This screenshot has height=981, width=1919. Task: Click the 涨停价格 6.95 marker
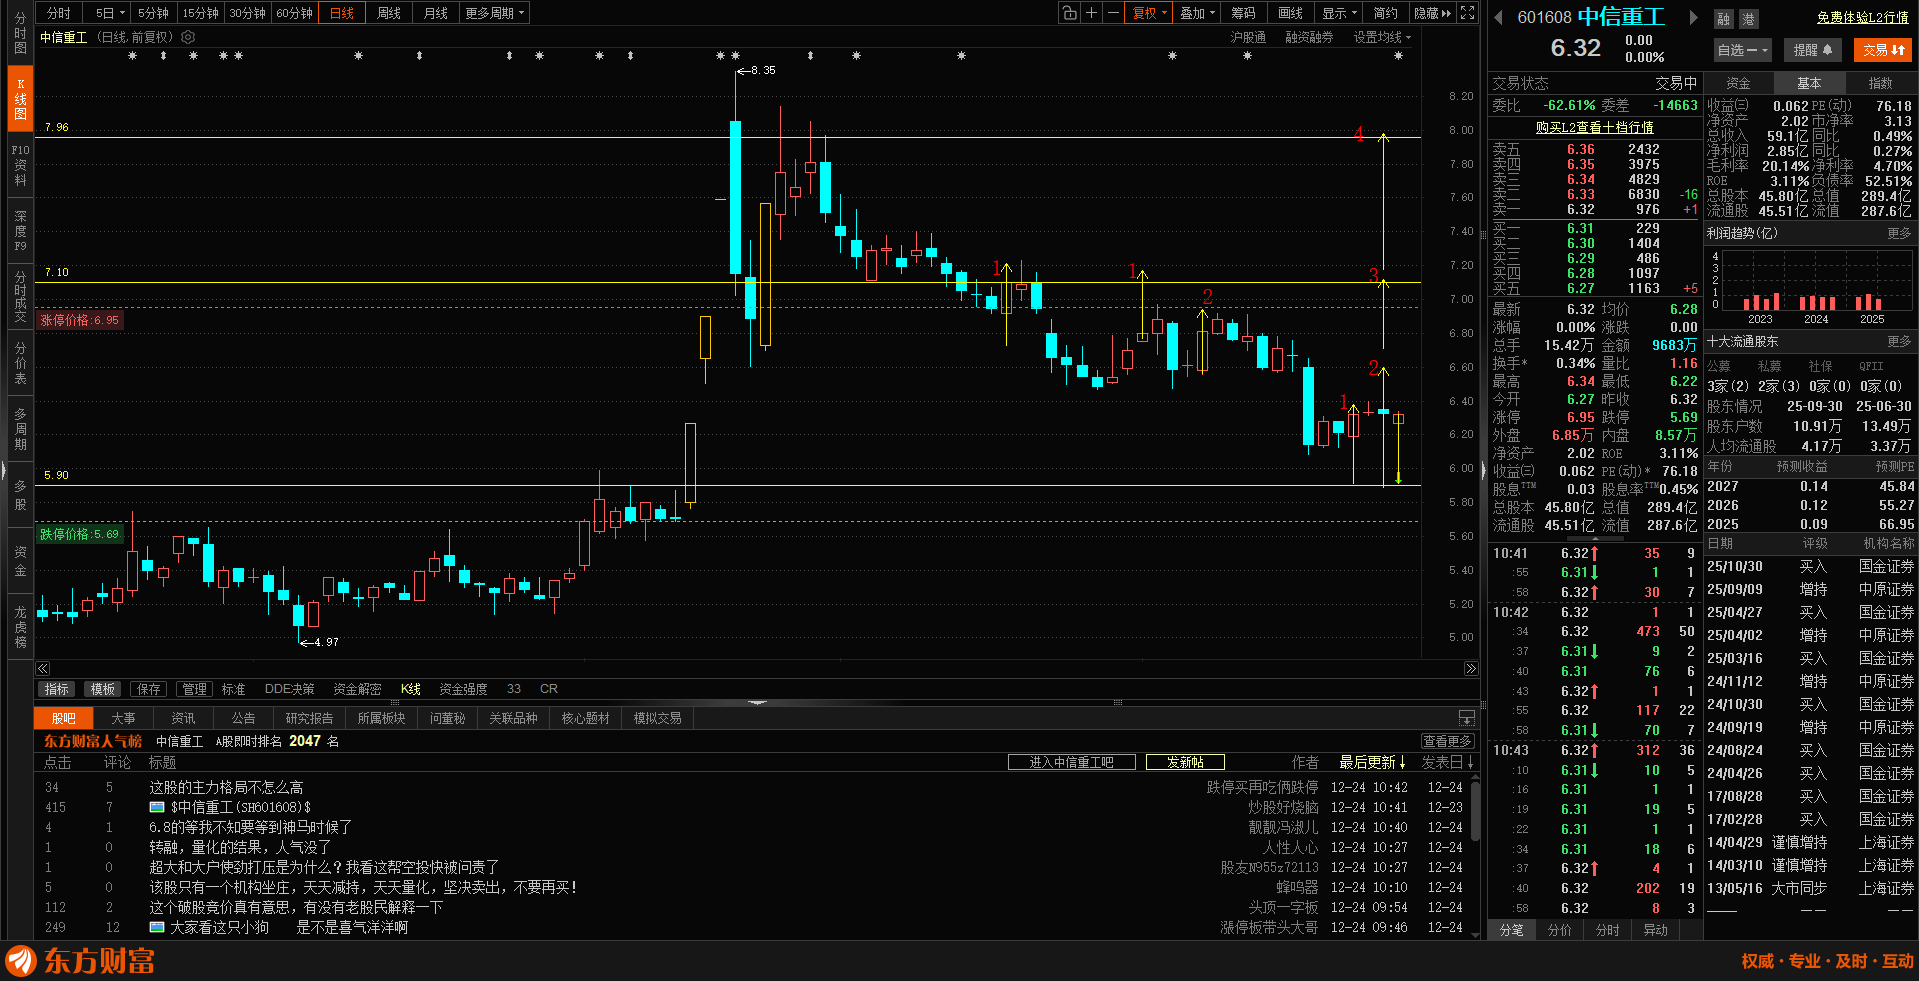[79, 320]
